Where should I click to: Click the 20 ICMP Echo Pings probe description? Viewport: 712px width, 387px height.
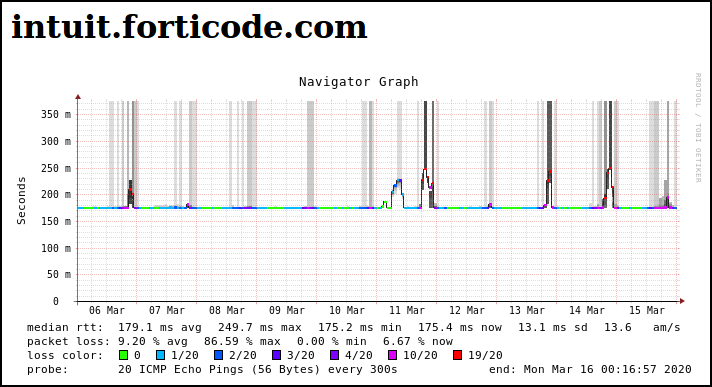[257, 369]
